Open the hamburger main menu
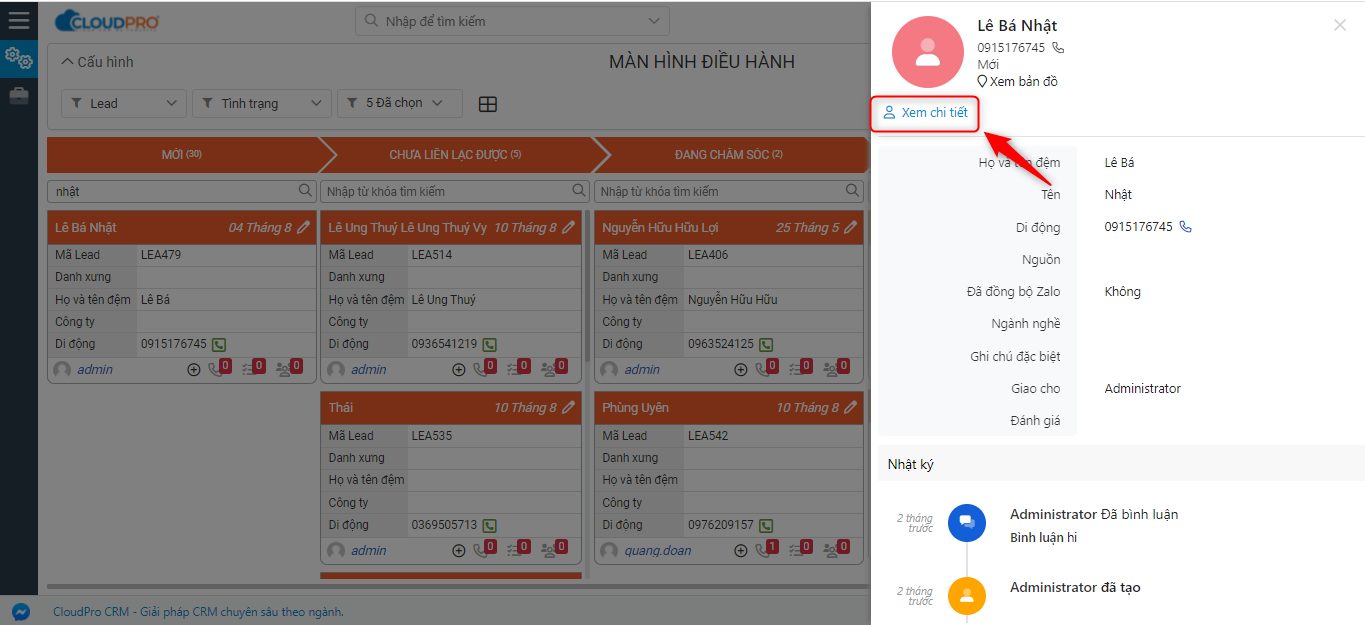This screenshot has width=1365, height=625. coord(18,20)
